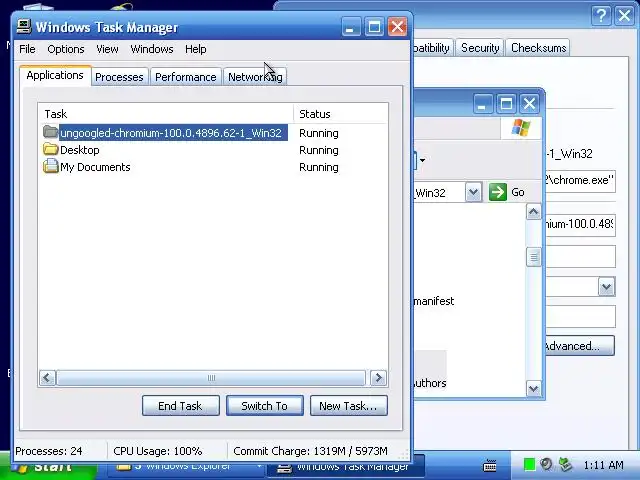Select the My Documents task row

pos(213,167)
